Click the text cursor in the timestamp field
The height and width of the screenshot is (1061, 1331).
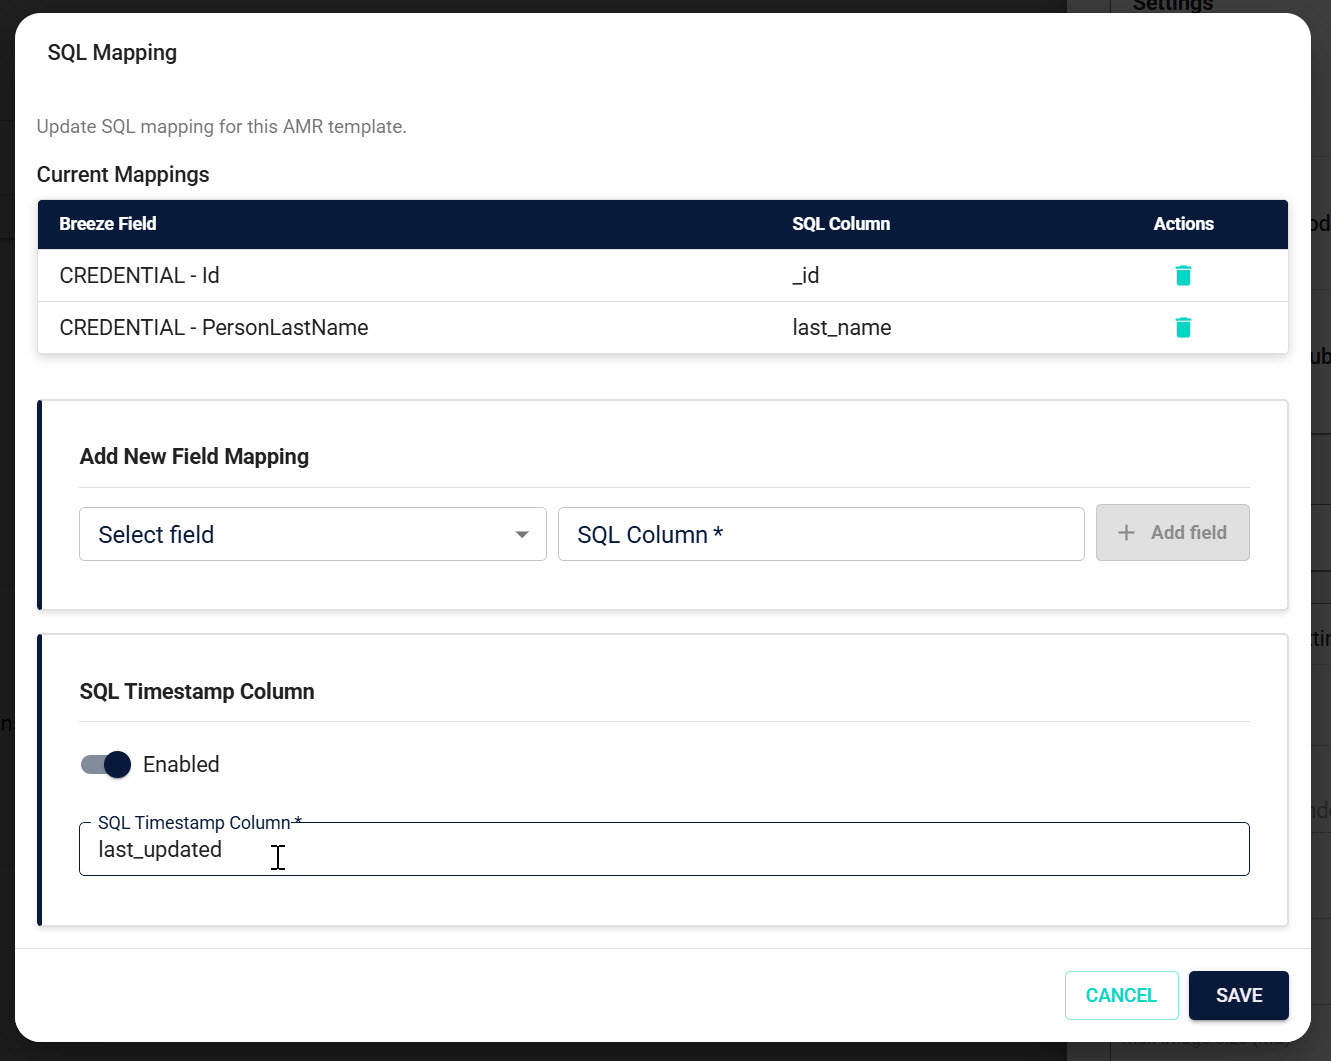point(278,856)
